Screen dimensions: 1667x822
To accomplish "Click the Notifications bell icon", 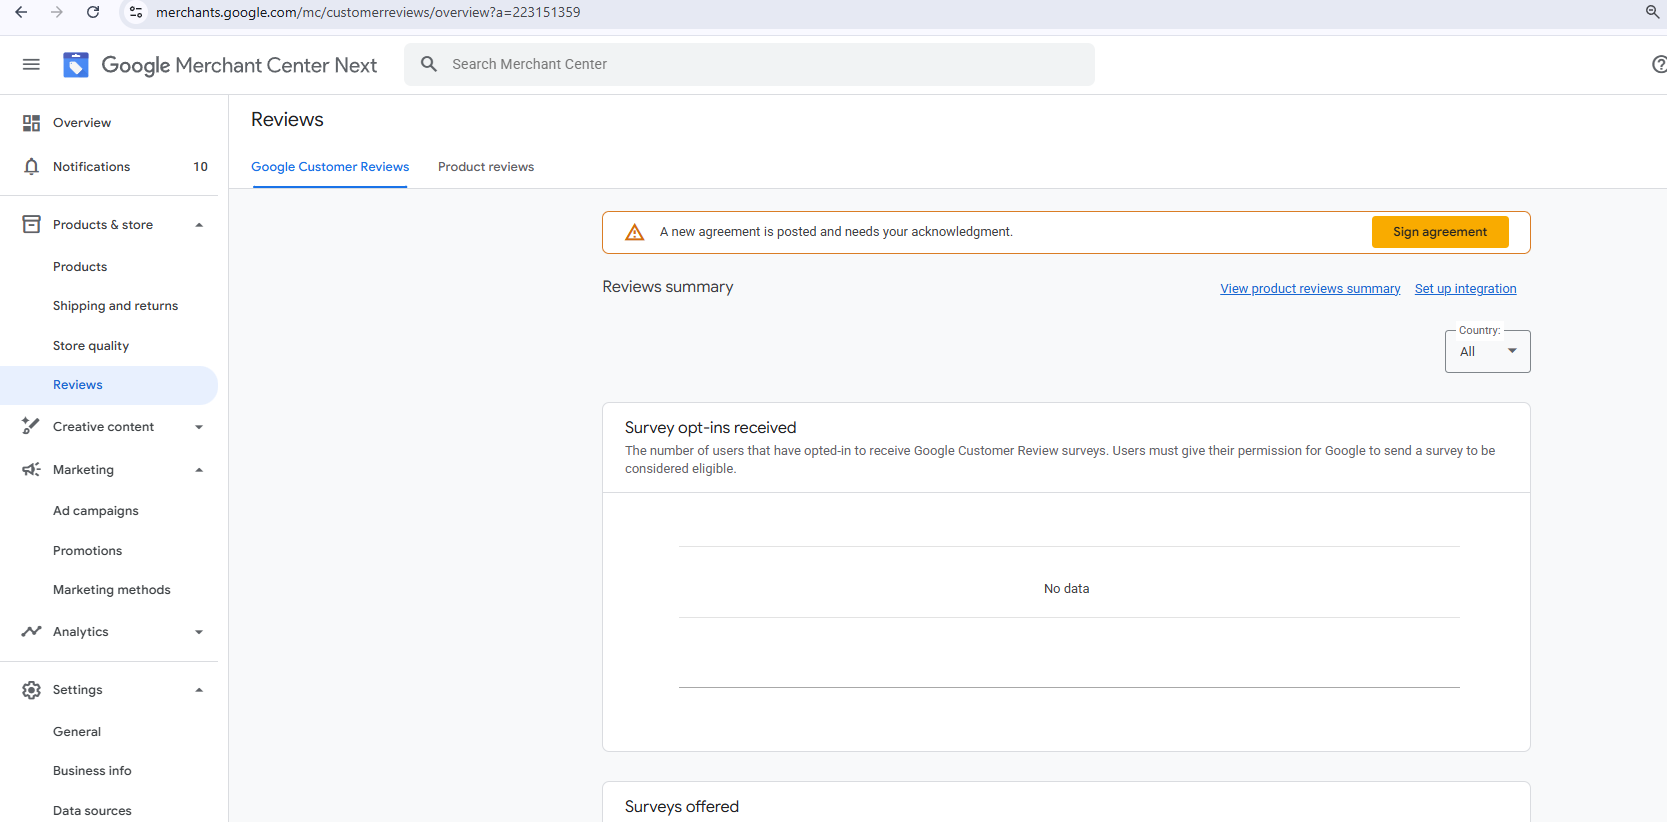I will click(31, 167).
